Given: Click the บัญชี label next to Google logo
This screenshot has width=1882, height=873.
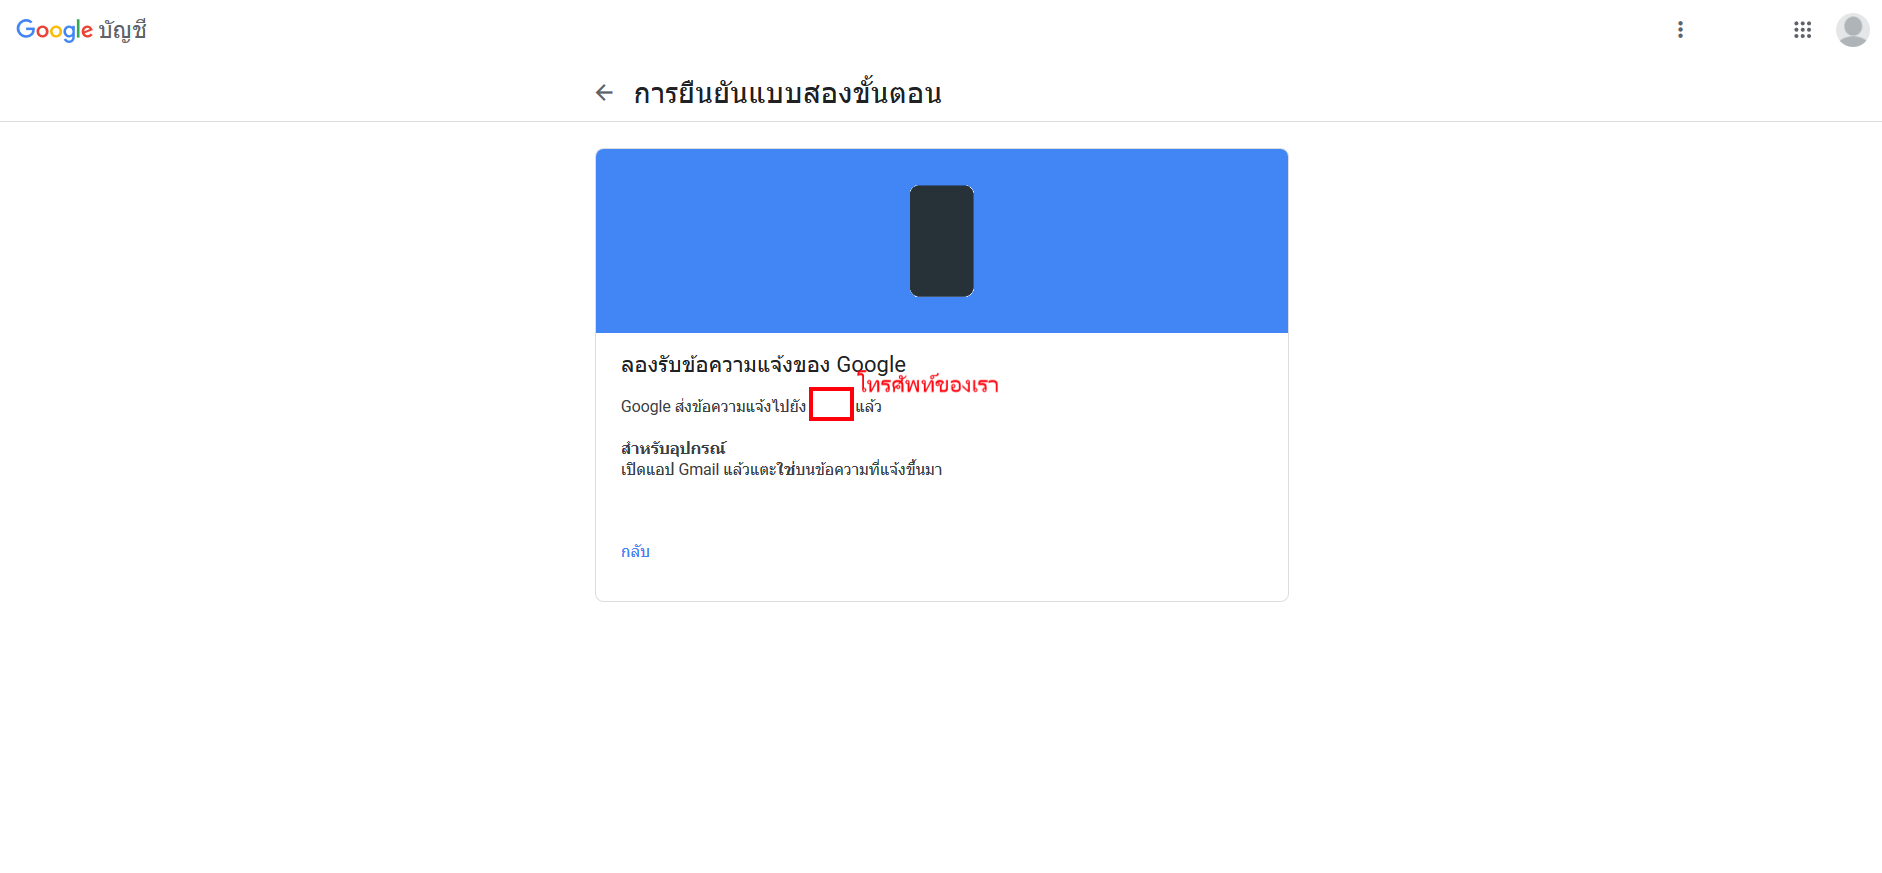Looking at the screenshot, I should (122, 30).
